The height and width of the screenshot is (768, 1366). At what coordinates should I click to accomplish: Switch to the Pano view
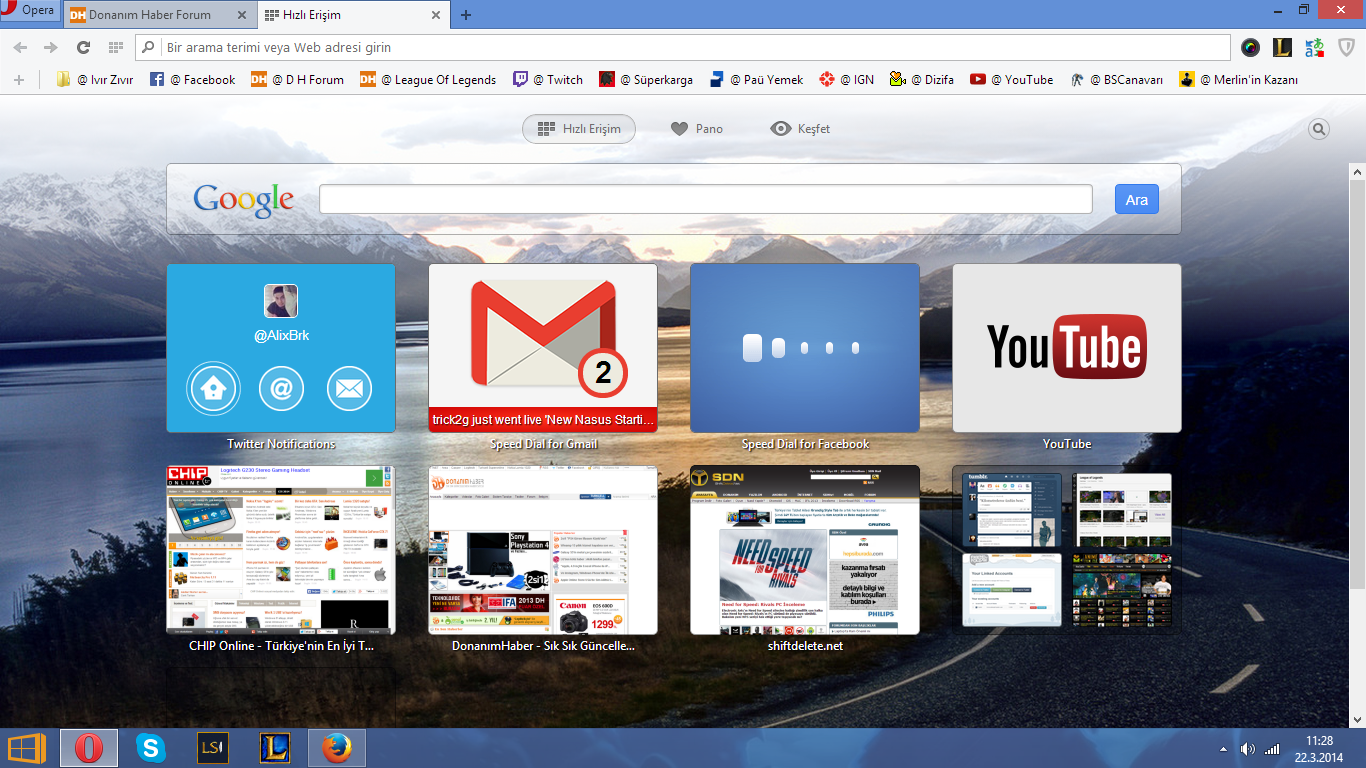tap(697, 129)
